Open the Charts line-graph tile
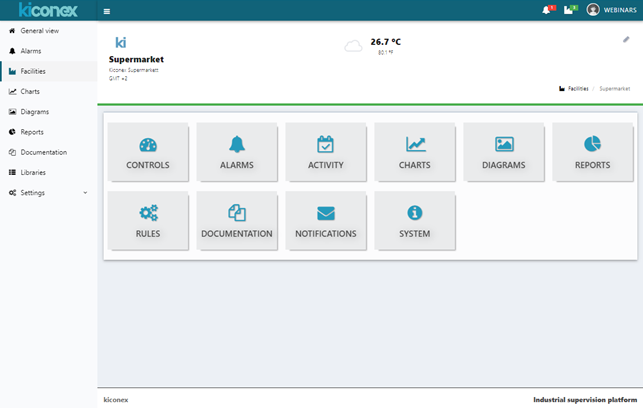This screenshot has height=408, width=643. pyautogui.click(x=415, y=151)
